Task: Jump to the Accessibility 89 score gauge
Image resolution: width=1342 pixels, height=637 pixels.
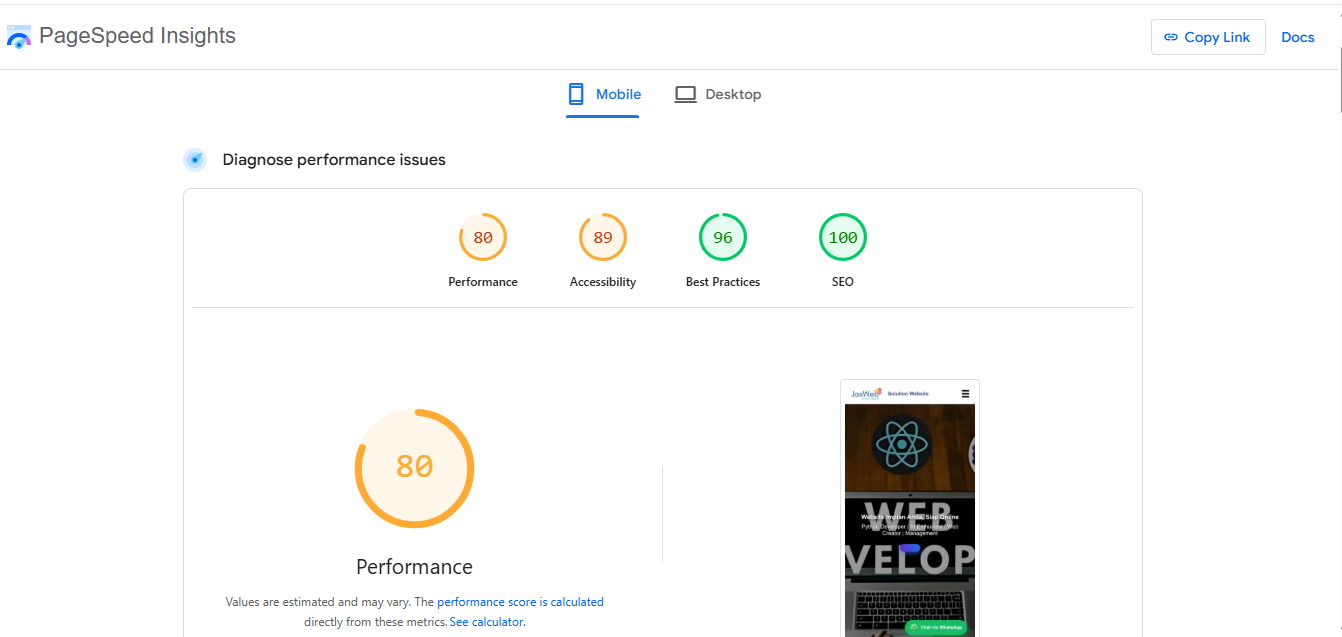Action: click(603, 238)
